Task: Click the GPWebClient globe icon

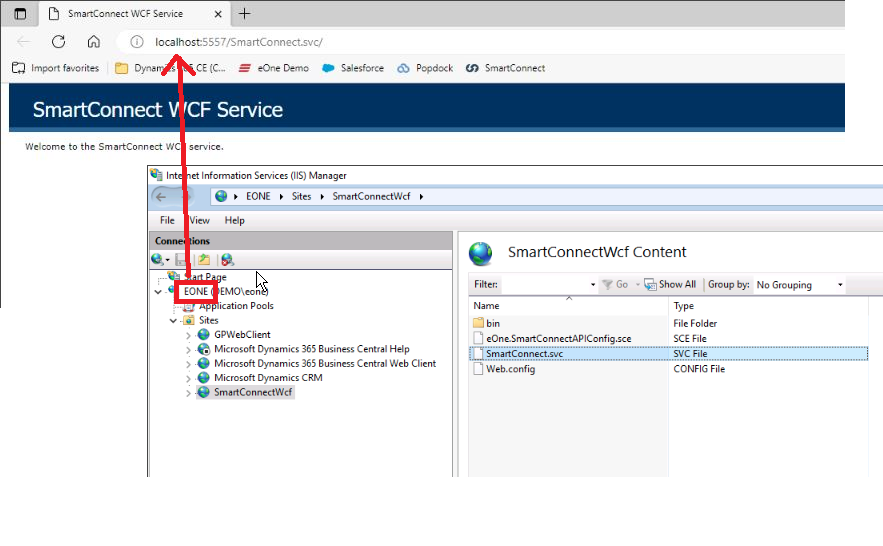Action: click(204, 334)
